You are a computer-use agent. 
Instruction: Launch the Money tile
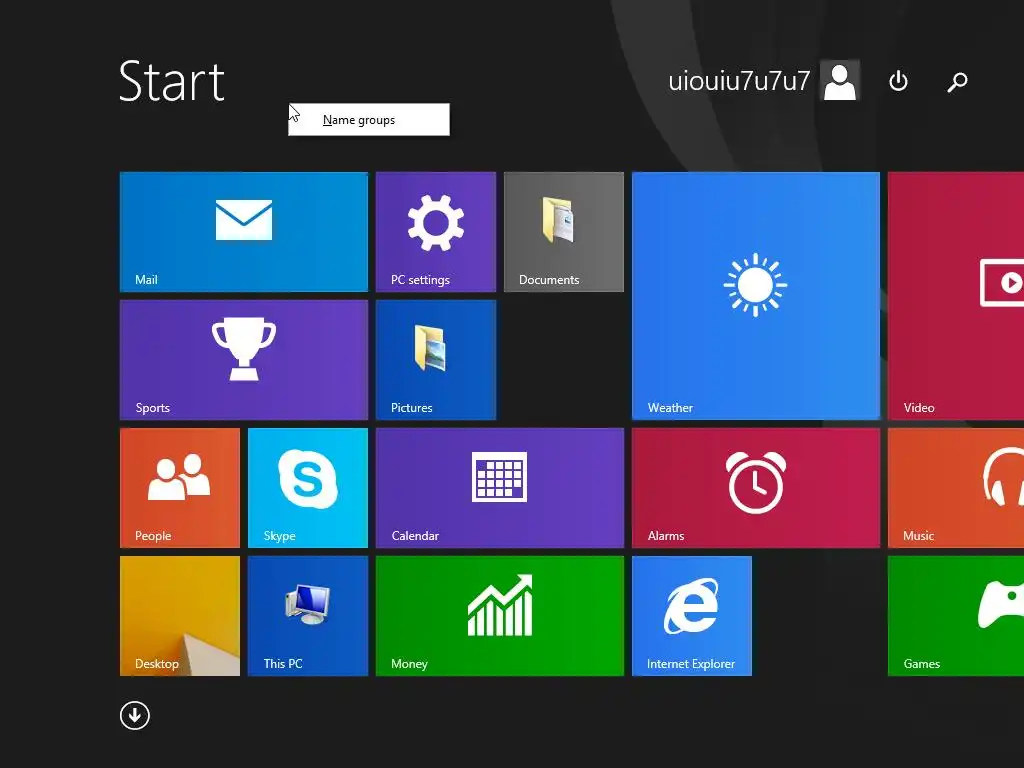tap(500, 616)
